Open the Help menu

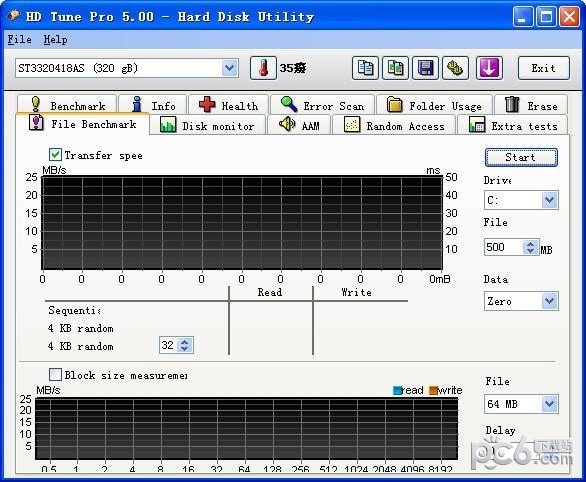tap(55, 39)
